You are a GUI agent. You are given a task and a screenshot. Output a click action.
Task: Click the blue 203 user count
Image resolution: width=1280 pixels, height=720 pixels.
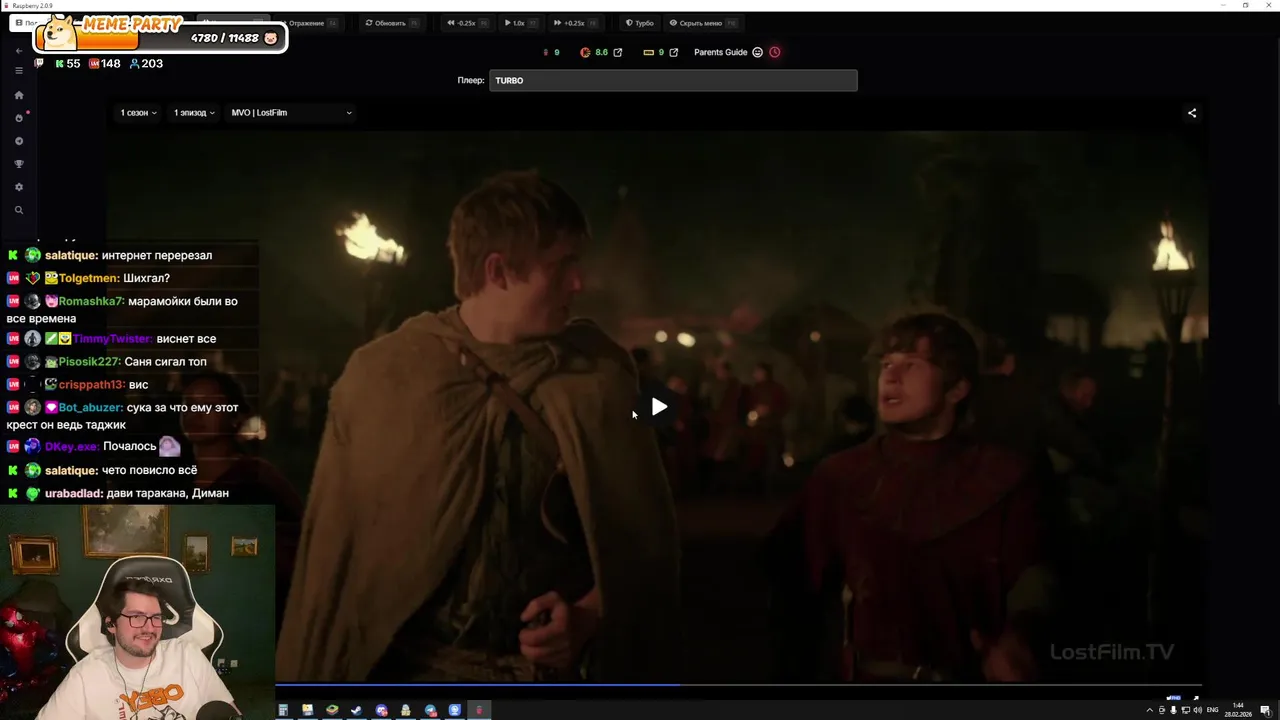click(146, 64)
